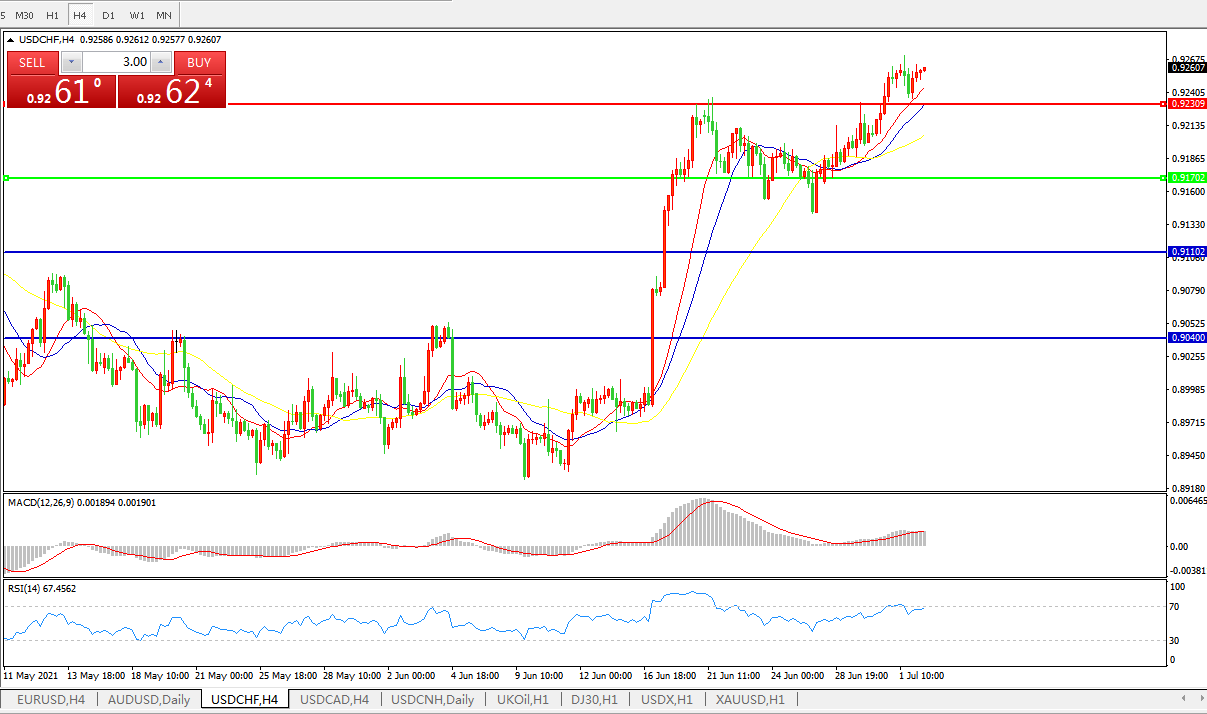Decrease lot volume with down arrow
1207x714 pixels.
(71, 62)
